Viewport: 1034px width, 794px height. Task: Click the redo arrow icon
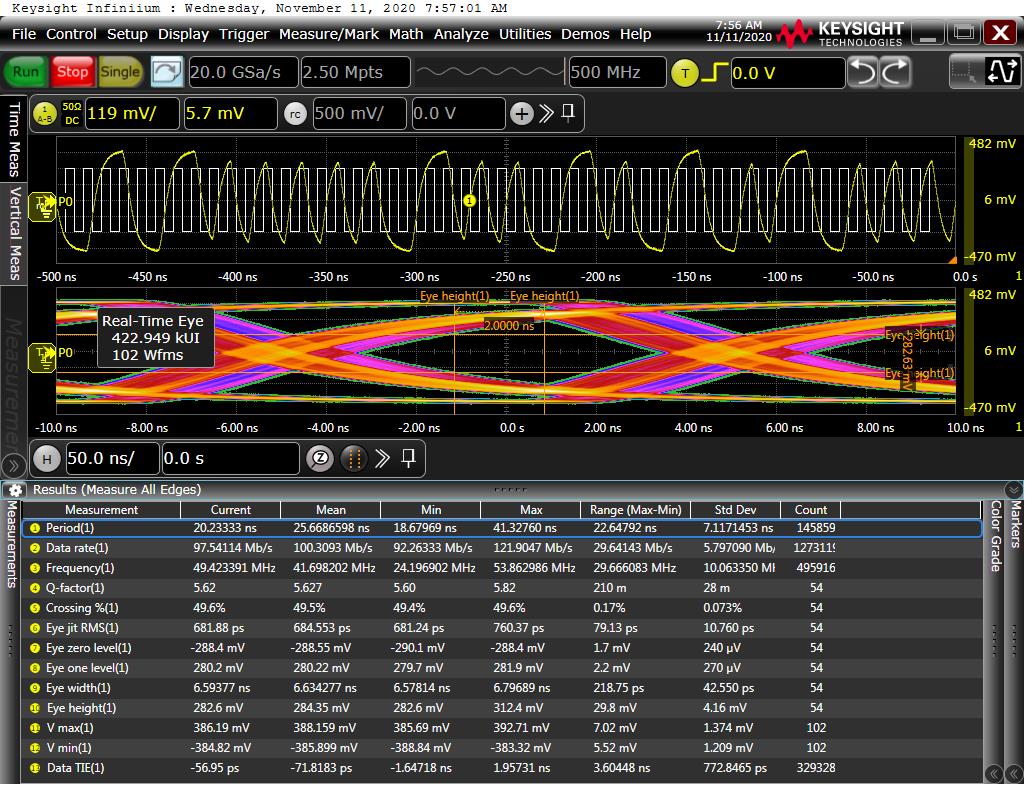[896, 72]
